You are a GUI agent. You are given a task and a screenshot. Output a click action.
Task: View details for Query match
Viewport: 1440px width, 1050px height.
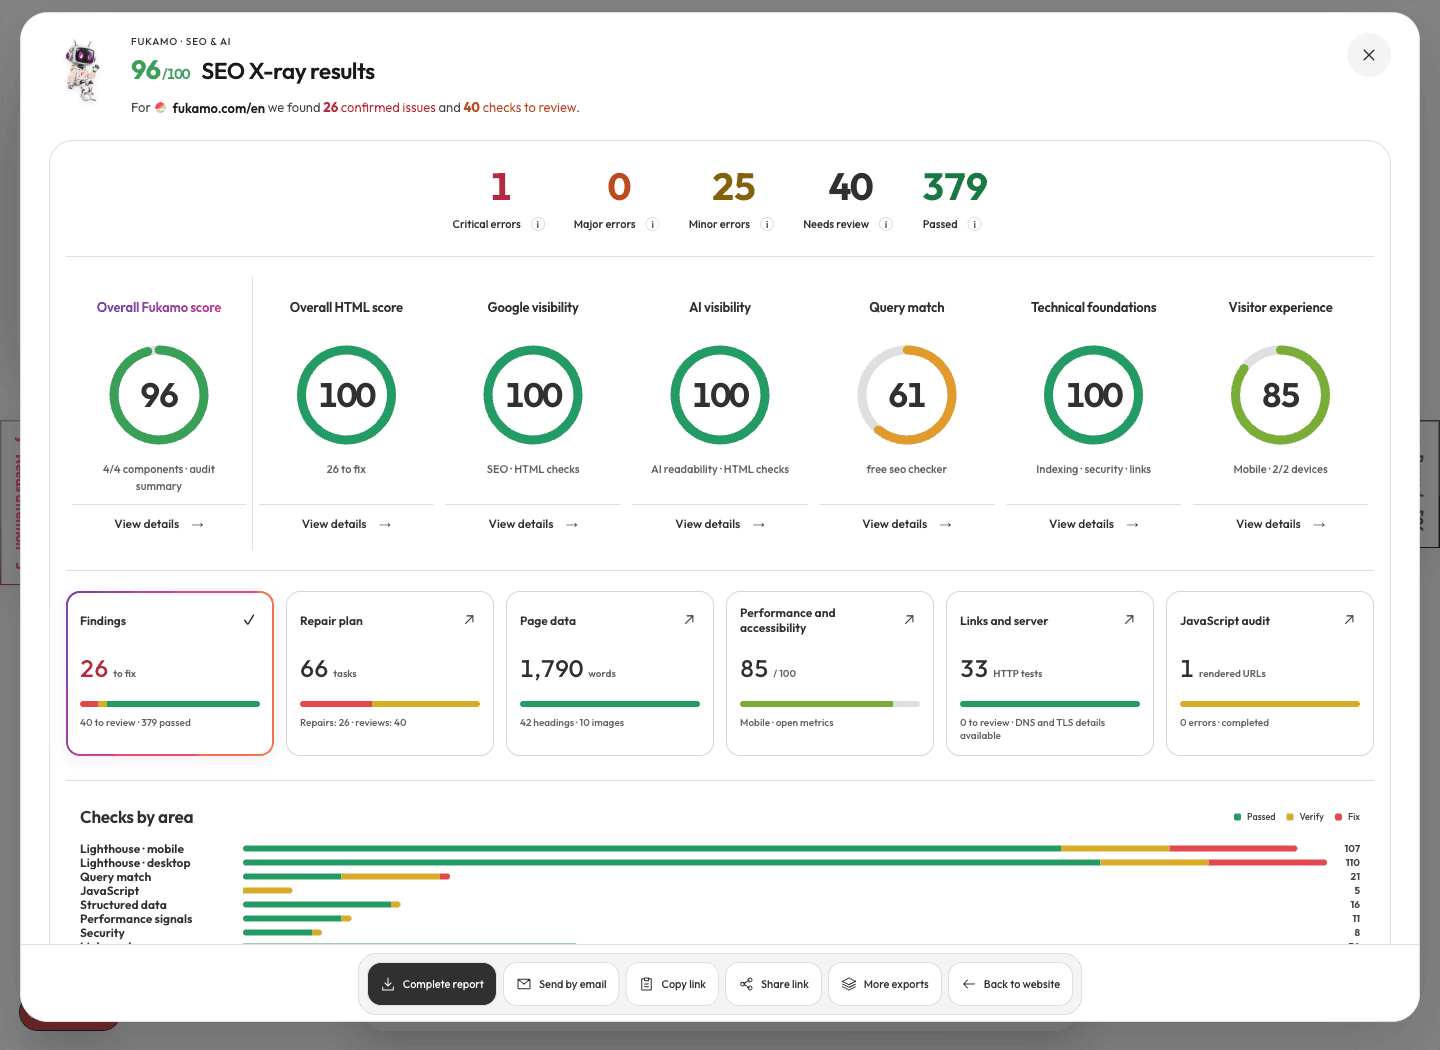click(907, 524)
